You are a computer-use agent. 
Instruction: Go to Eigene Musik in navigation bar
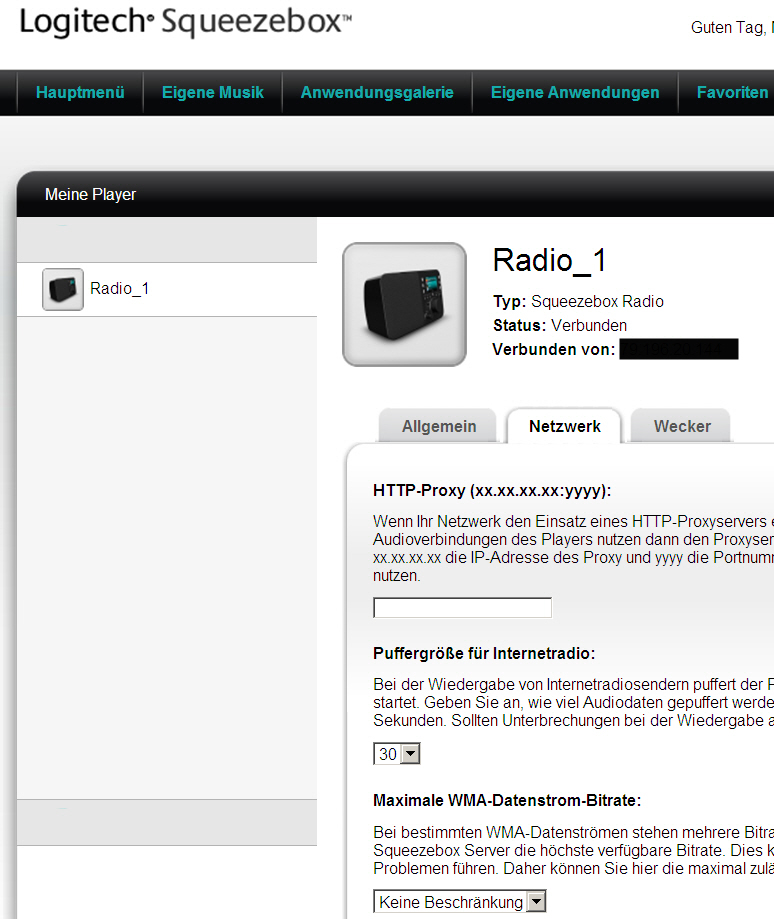(x=212, y=92)
